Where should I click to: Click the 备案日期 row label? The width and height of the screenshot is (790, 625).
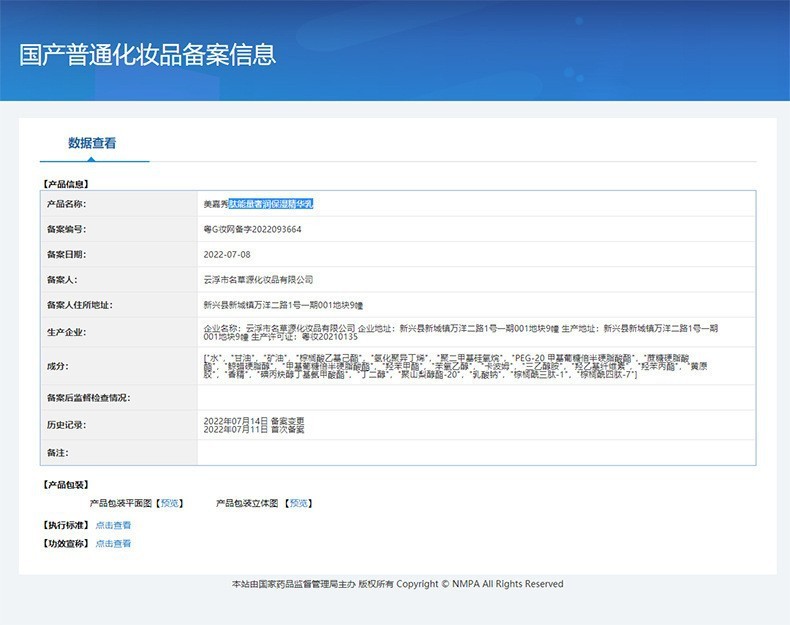67,254
